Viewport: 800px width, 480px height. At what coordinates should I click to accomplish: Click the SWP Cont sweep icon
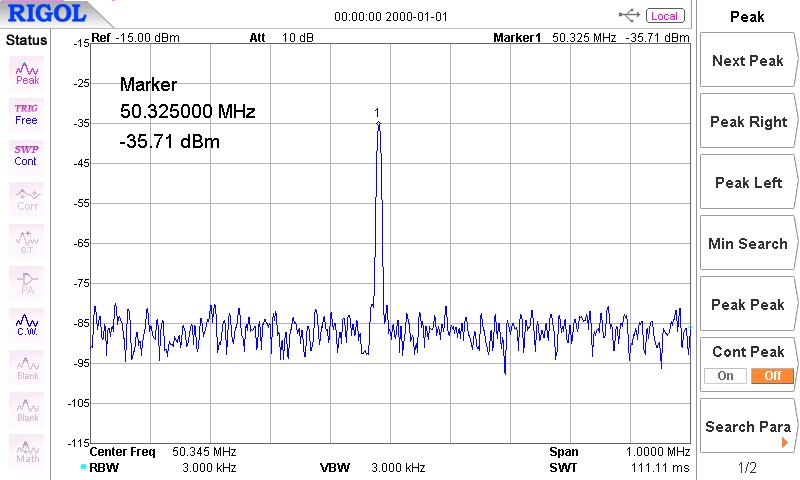click(27, 155)
